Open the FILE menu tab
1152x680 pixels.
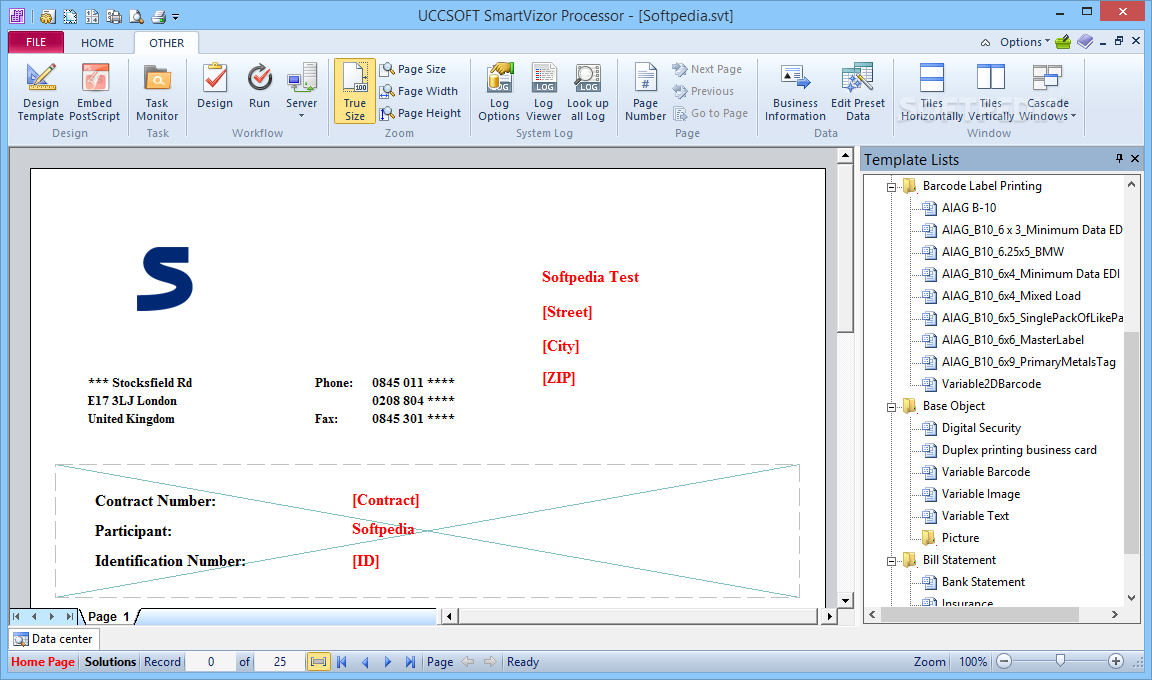pyautogui.click(x=36, y=42)
